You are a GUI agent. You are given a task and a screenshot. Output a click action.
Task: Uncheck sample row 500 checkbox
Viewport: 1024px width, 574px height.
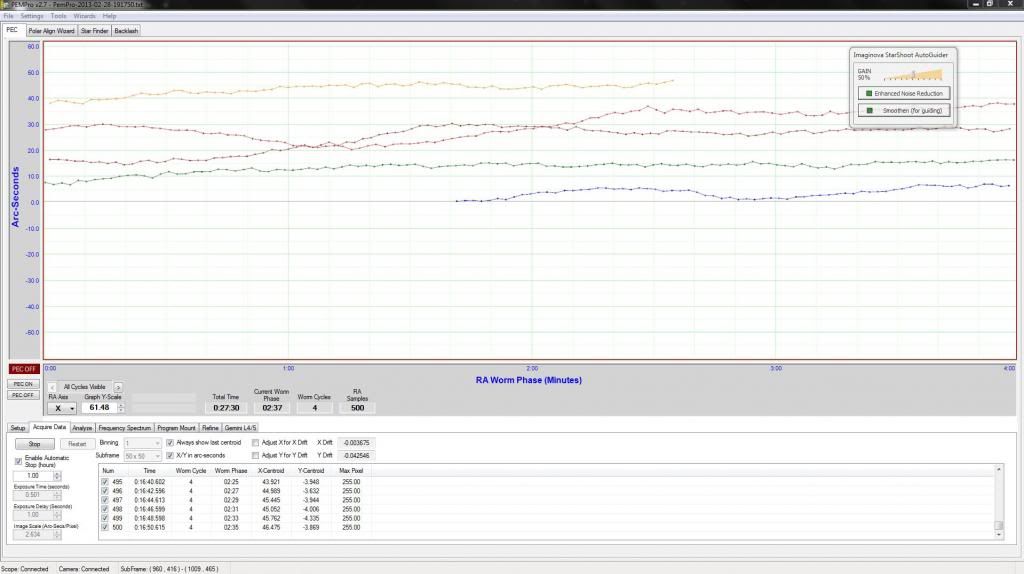104,528
